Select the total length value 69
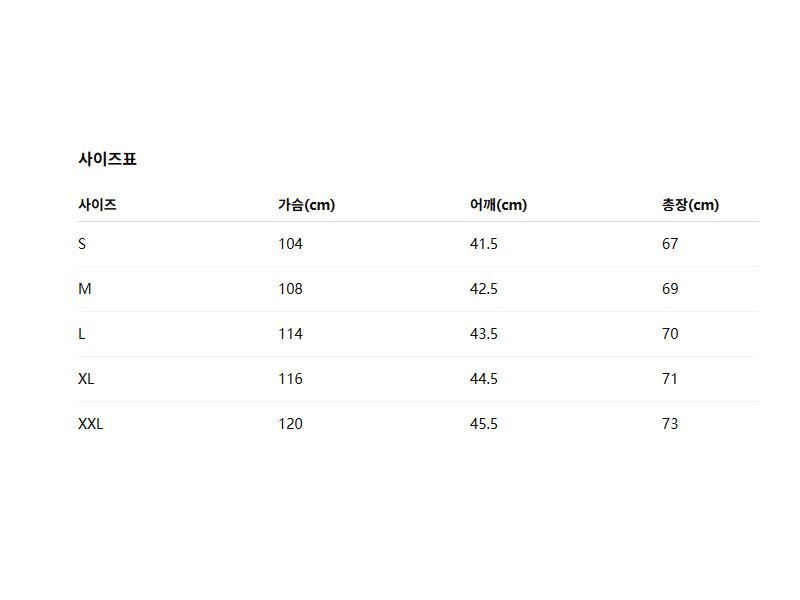 tap(670, 289)
